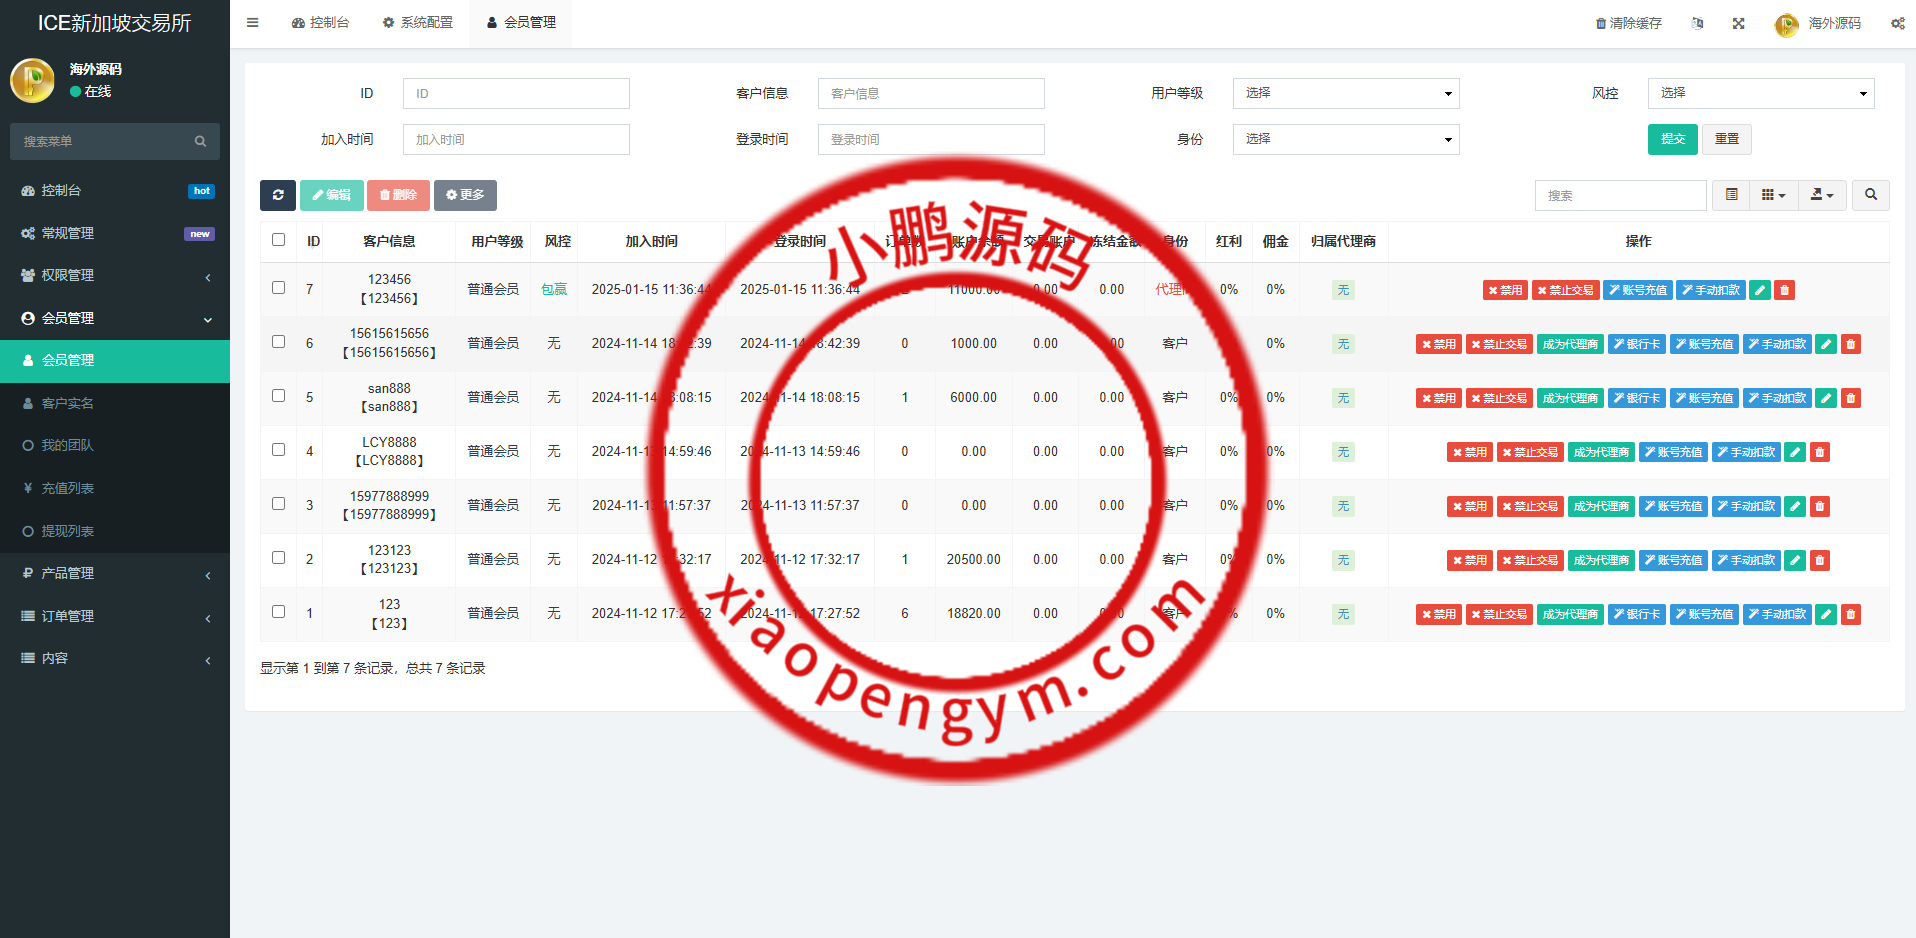Image resolution: width=1916 pixels, height=938 pixels.
Task: Click the 客户信息 filter input field
Action: [930, 93]
